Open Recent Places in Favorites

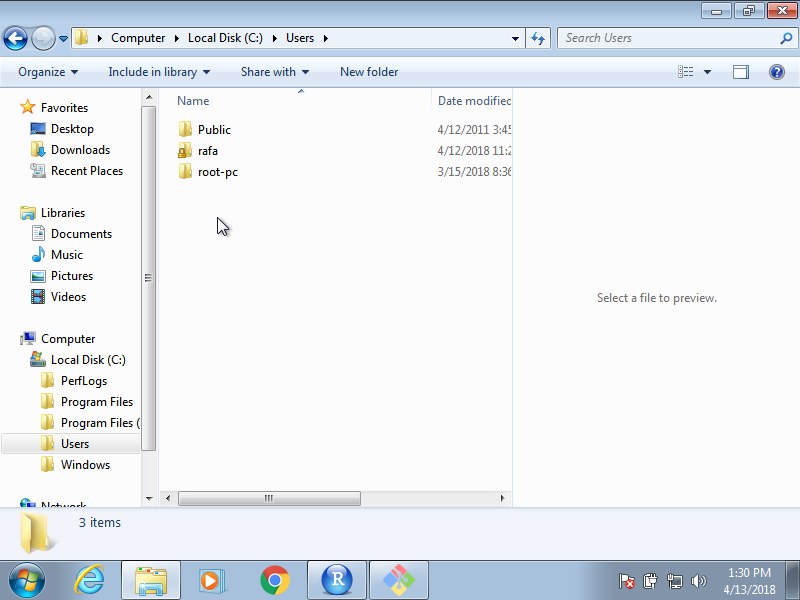tap(87, 171)
